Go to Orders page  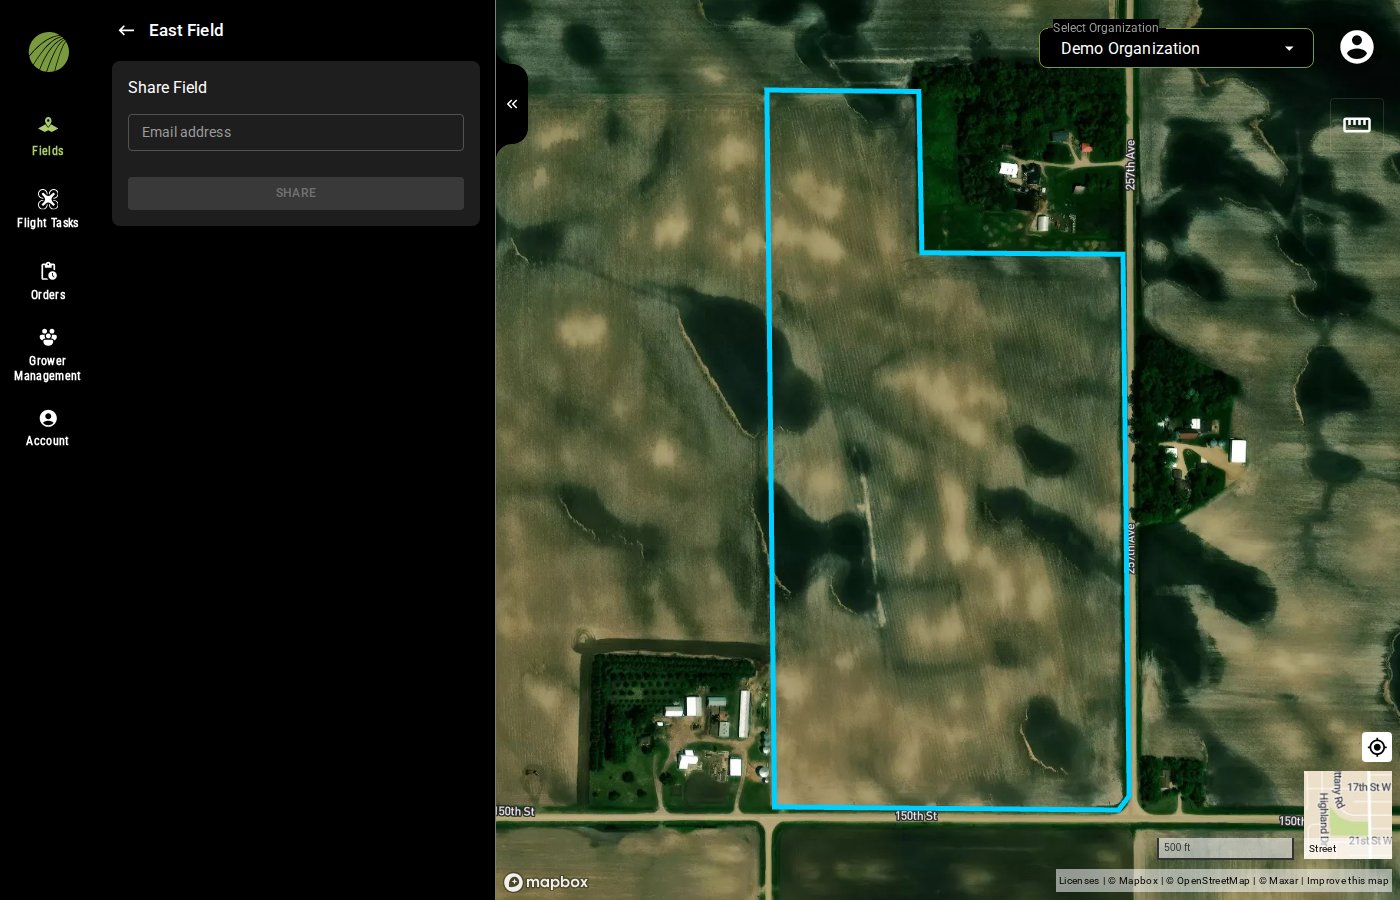click(x=47, y=281)
